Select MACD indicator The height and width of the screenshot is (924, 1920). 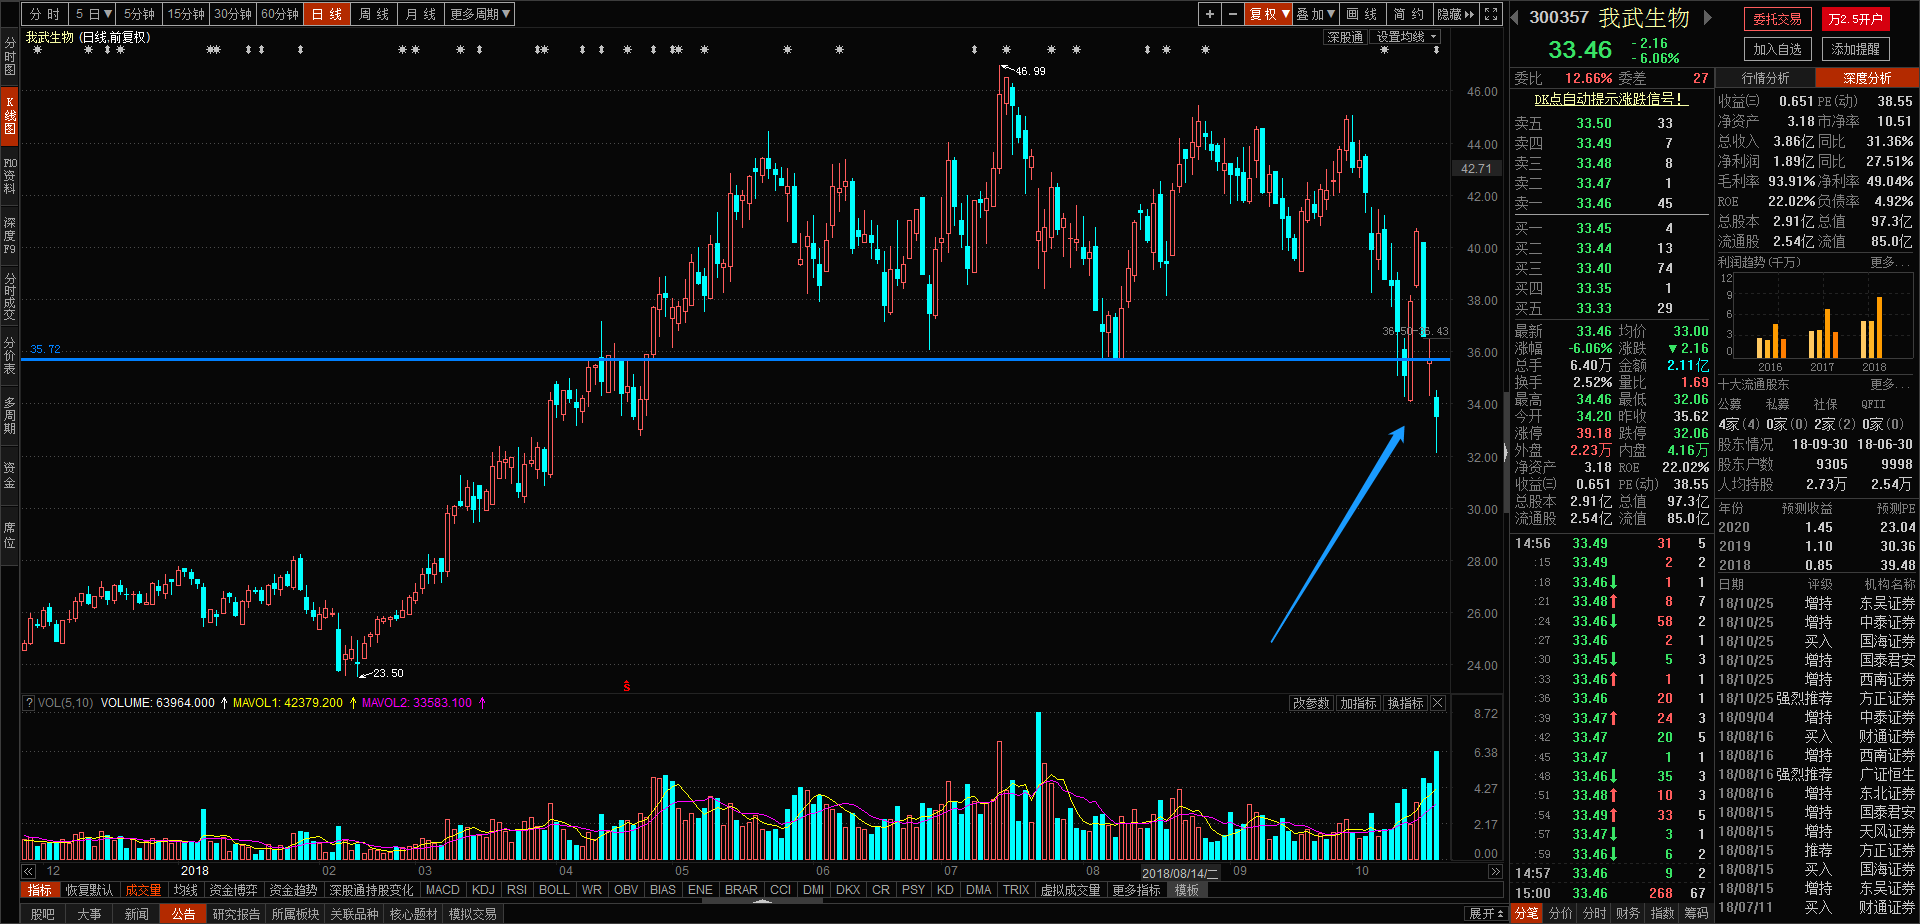pyautogui.click(x=442, y=890)
